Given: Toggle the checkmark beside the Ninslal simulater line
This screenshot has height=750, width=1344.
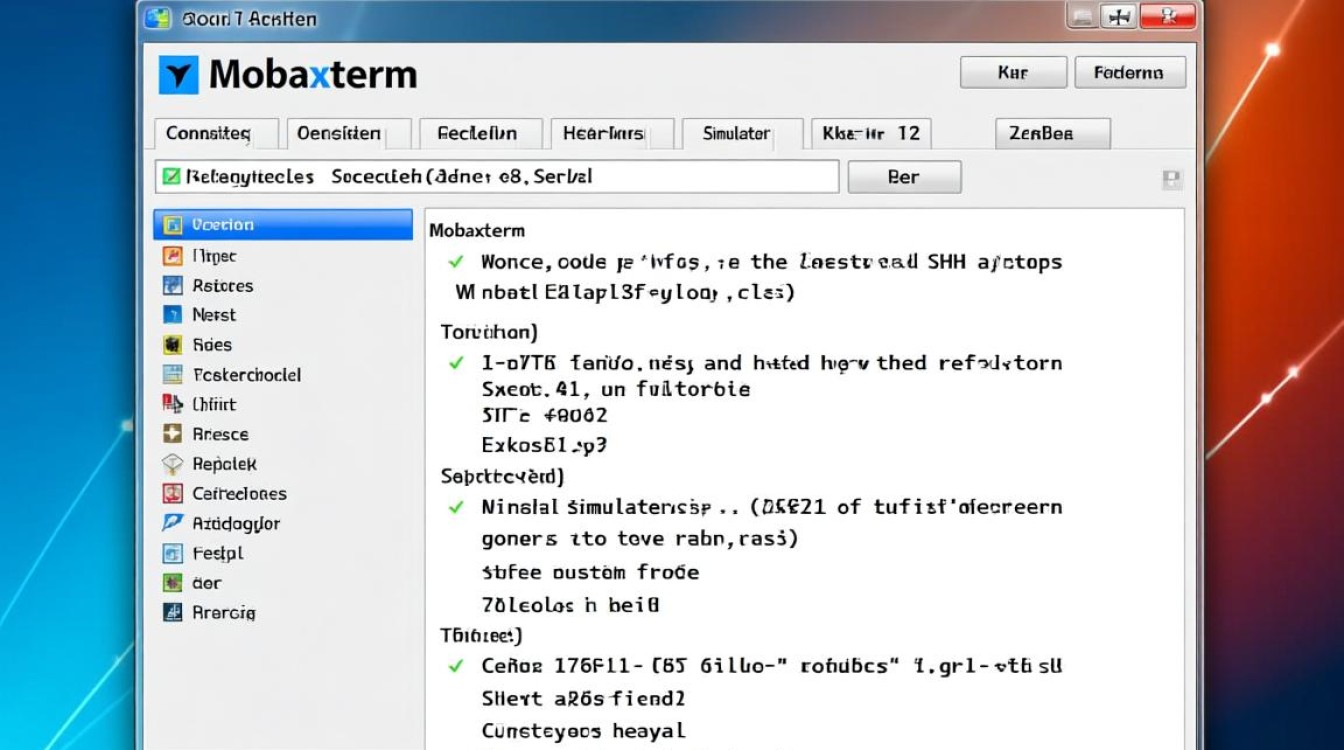Looking at the screenshot, I should [x=456, y=507].
